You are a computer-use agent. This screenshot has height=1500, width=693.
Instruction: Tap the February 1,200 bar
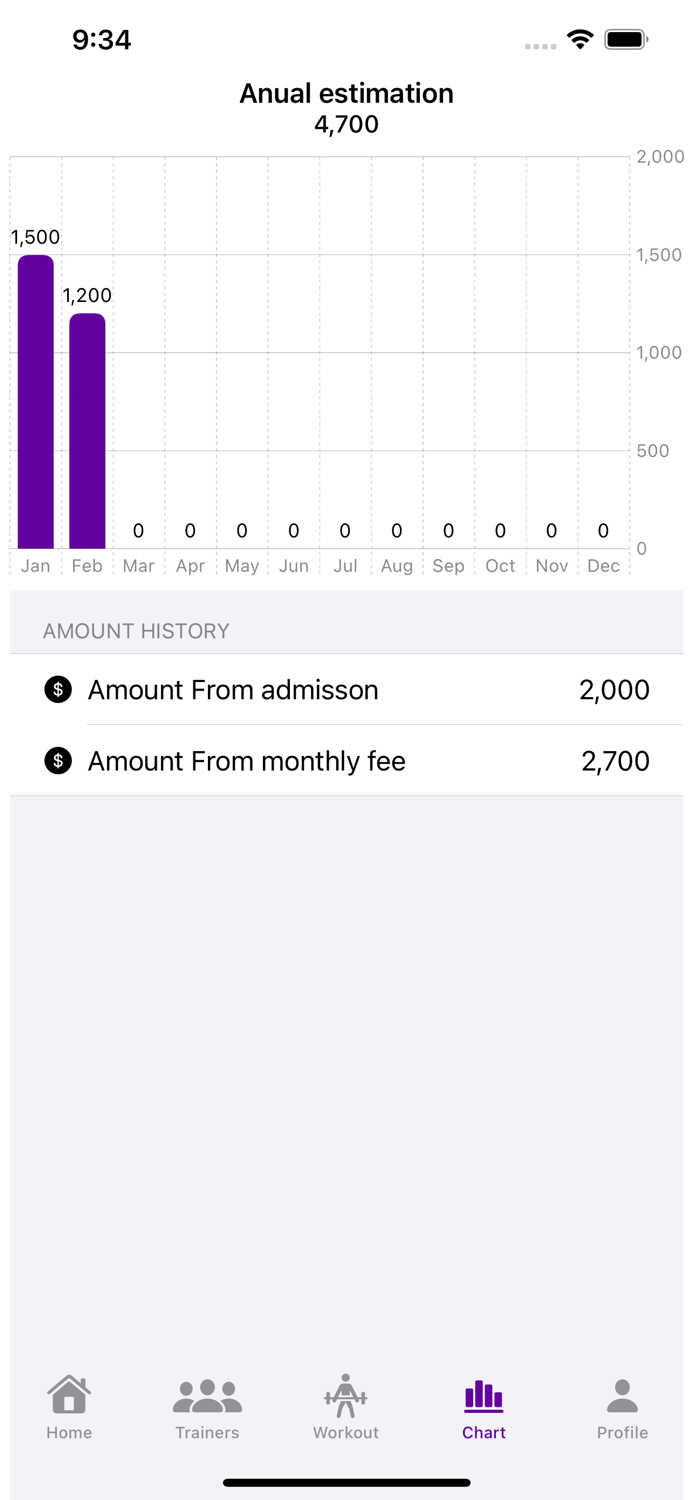pos(87,431)
